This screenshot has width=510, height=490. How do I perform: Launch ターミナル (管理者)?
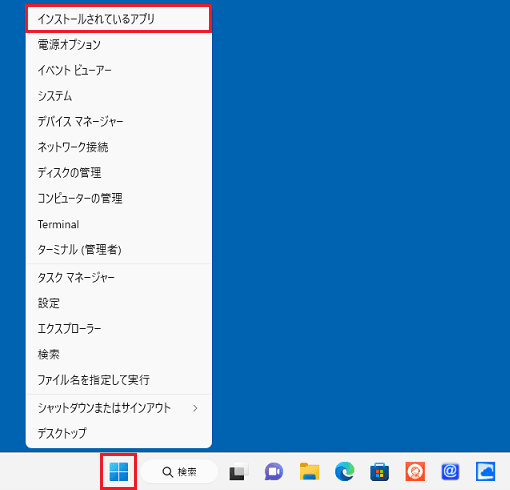[x=119, y=249]
